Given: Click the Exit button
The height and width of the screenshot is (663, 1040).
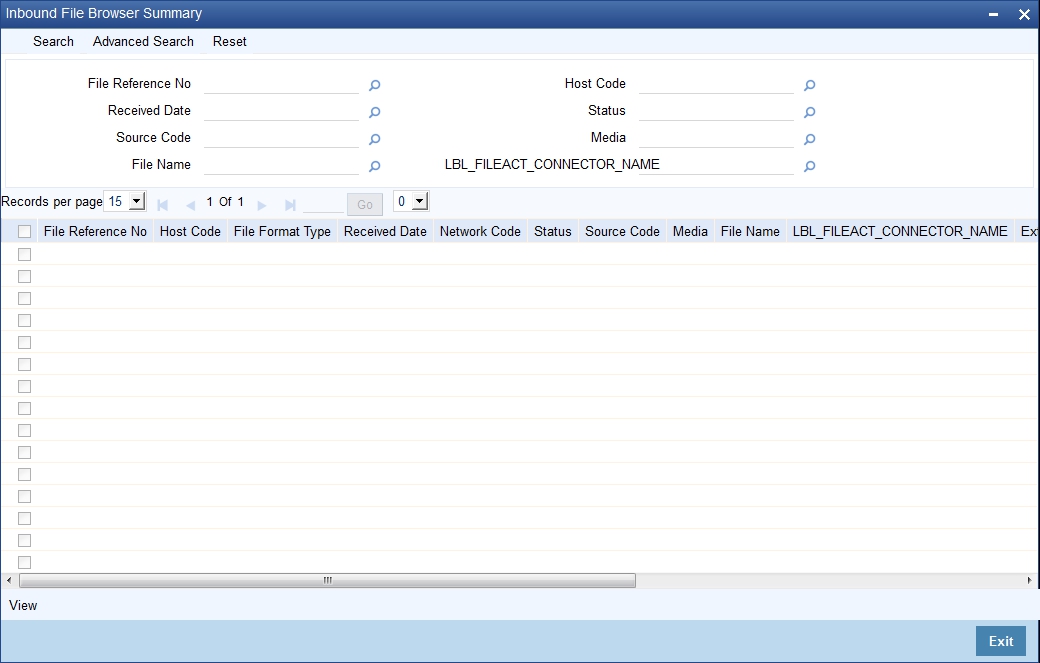Looking at the screenshot, I should click(x=1001, y=641).
